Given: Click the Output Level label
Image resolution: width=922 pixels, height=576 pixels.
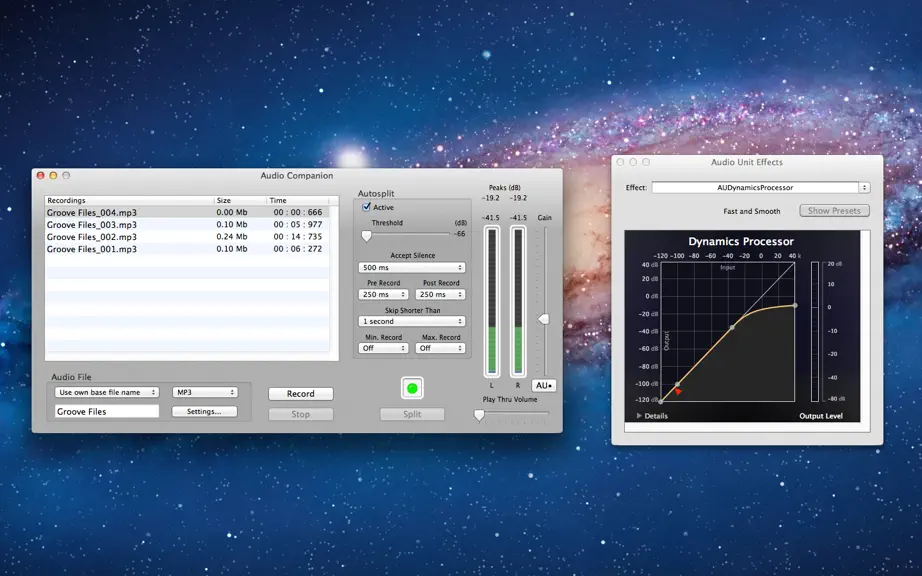Looking at the screenshot, I should [821, 416].
